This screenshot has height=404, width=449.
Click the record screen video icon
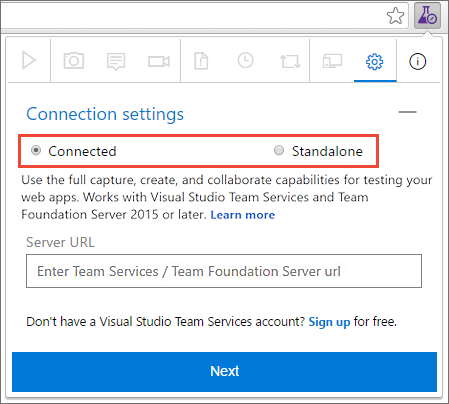159,61
